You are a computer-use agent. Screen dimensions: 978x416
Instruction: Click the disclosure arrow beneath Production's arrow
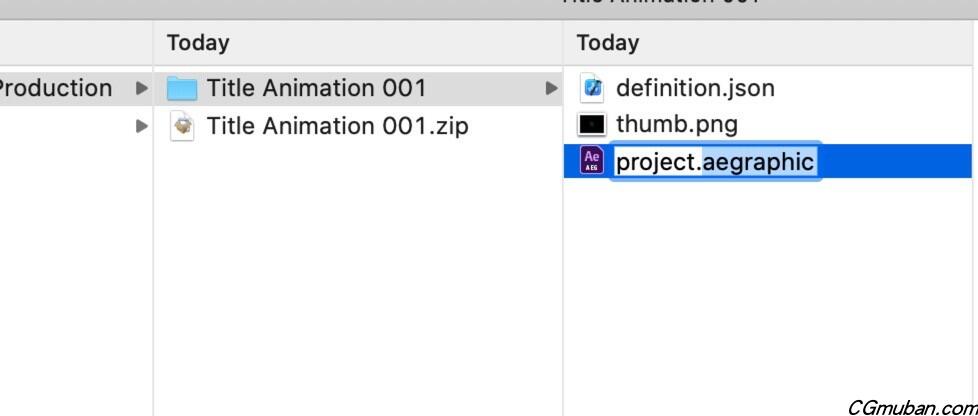click(141, 126)
